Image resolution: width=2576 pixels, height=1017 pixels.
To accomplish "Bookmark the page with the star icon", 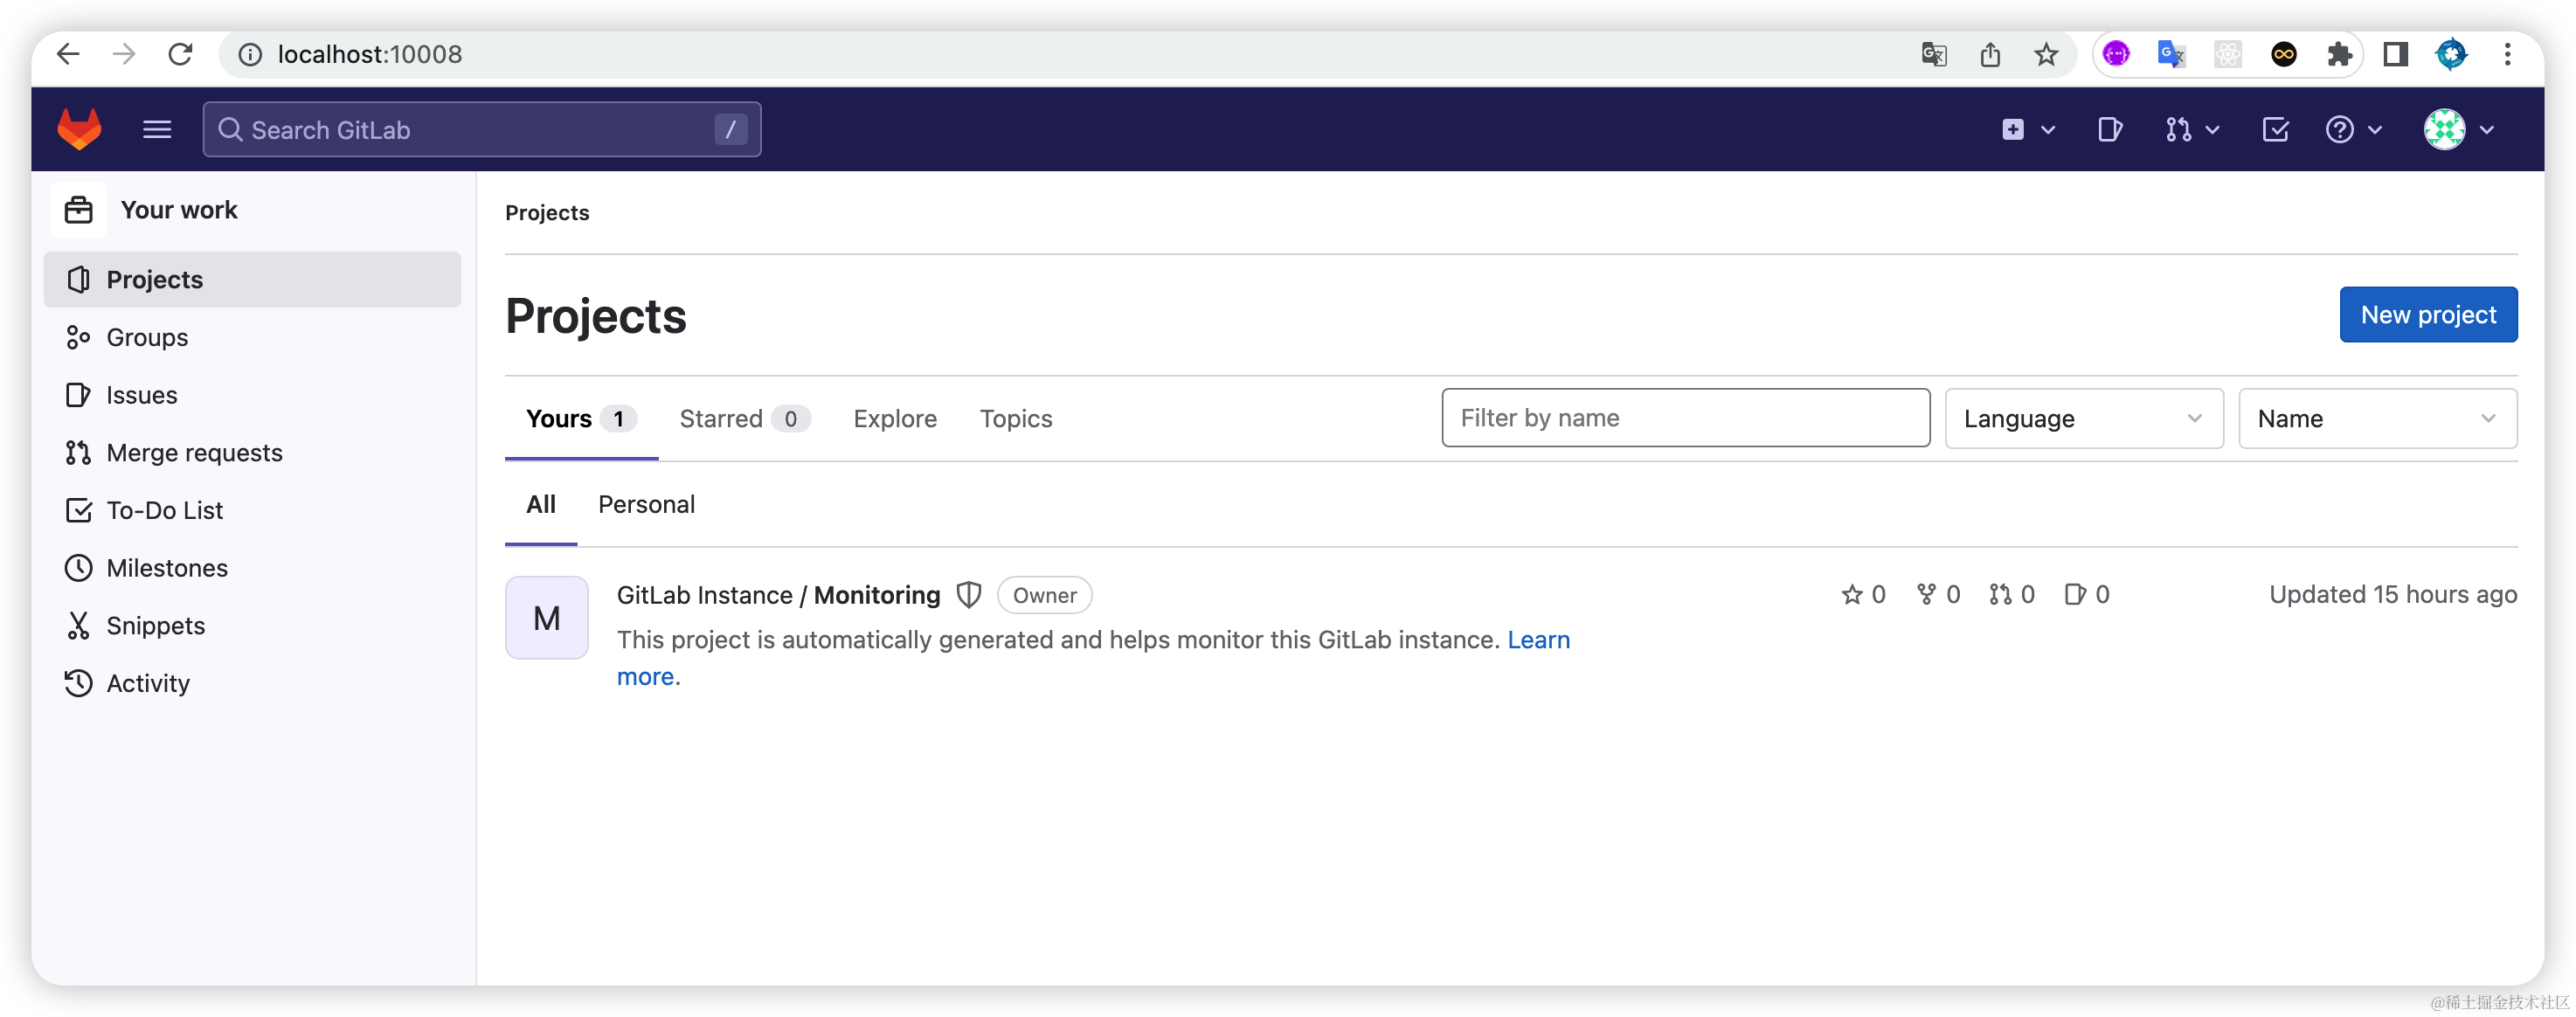I will pos(2046,54).
